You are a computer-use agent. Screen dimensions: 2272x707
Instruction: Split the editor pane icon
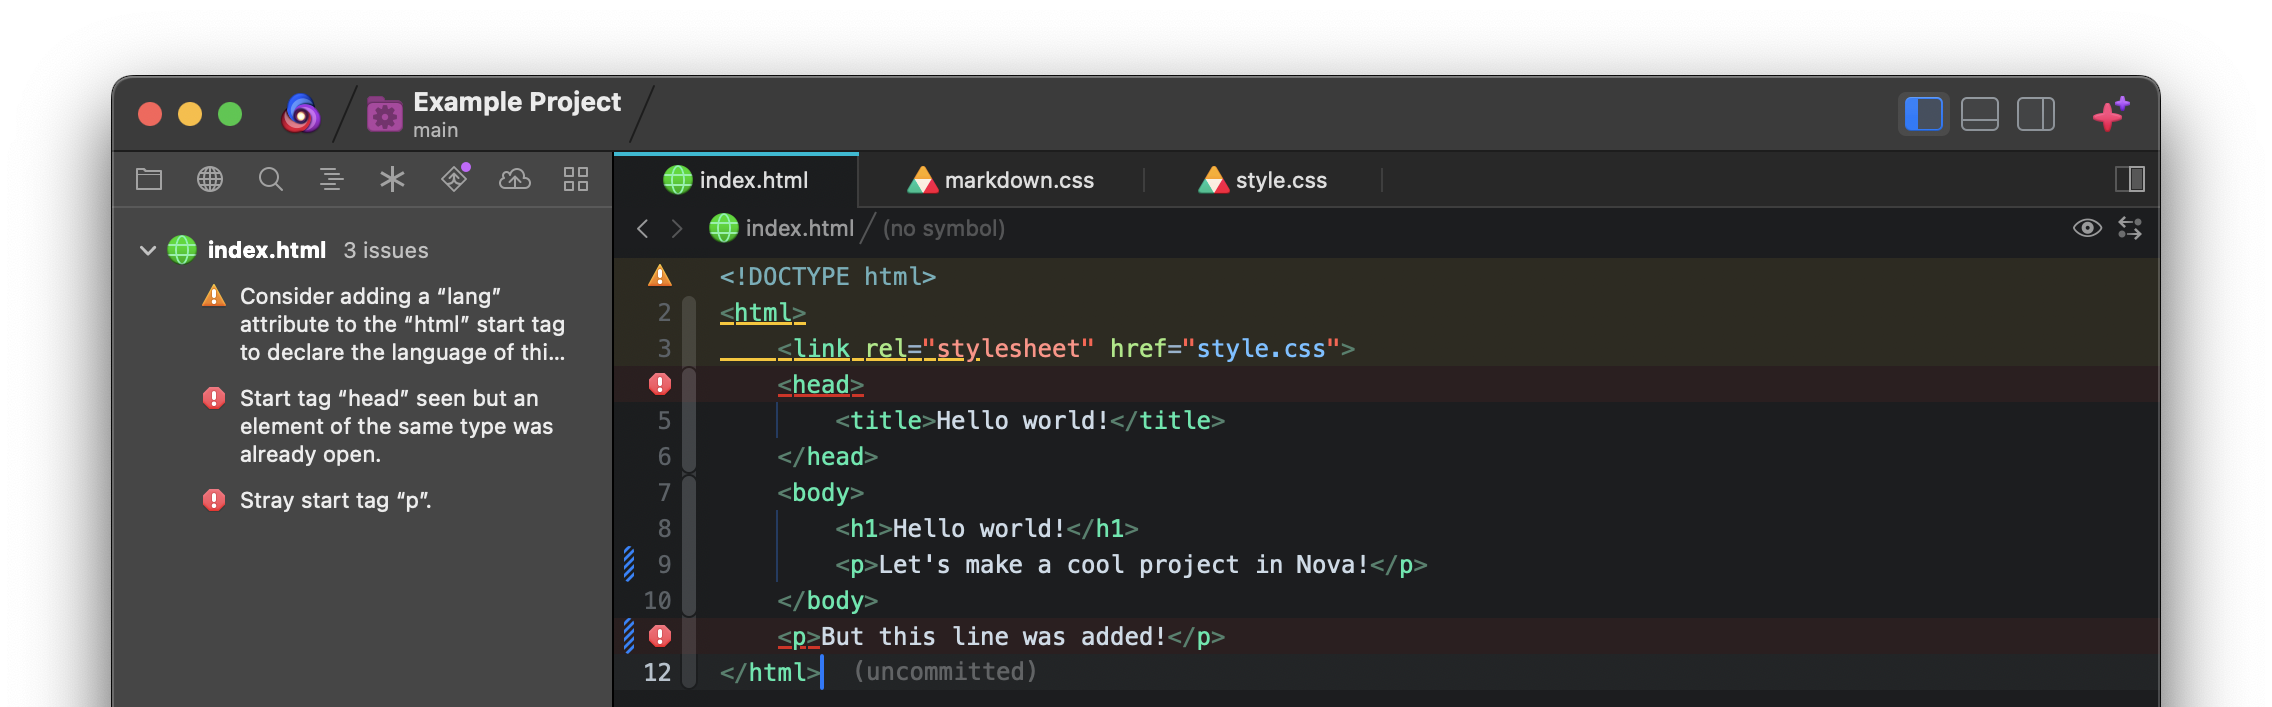(x=2130, y=179)
